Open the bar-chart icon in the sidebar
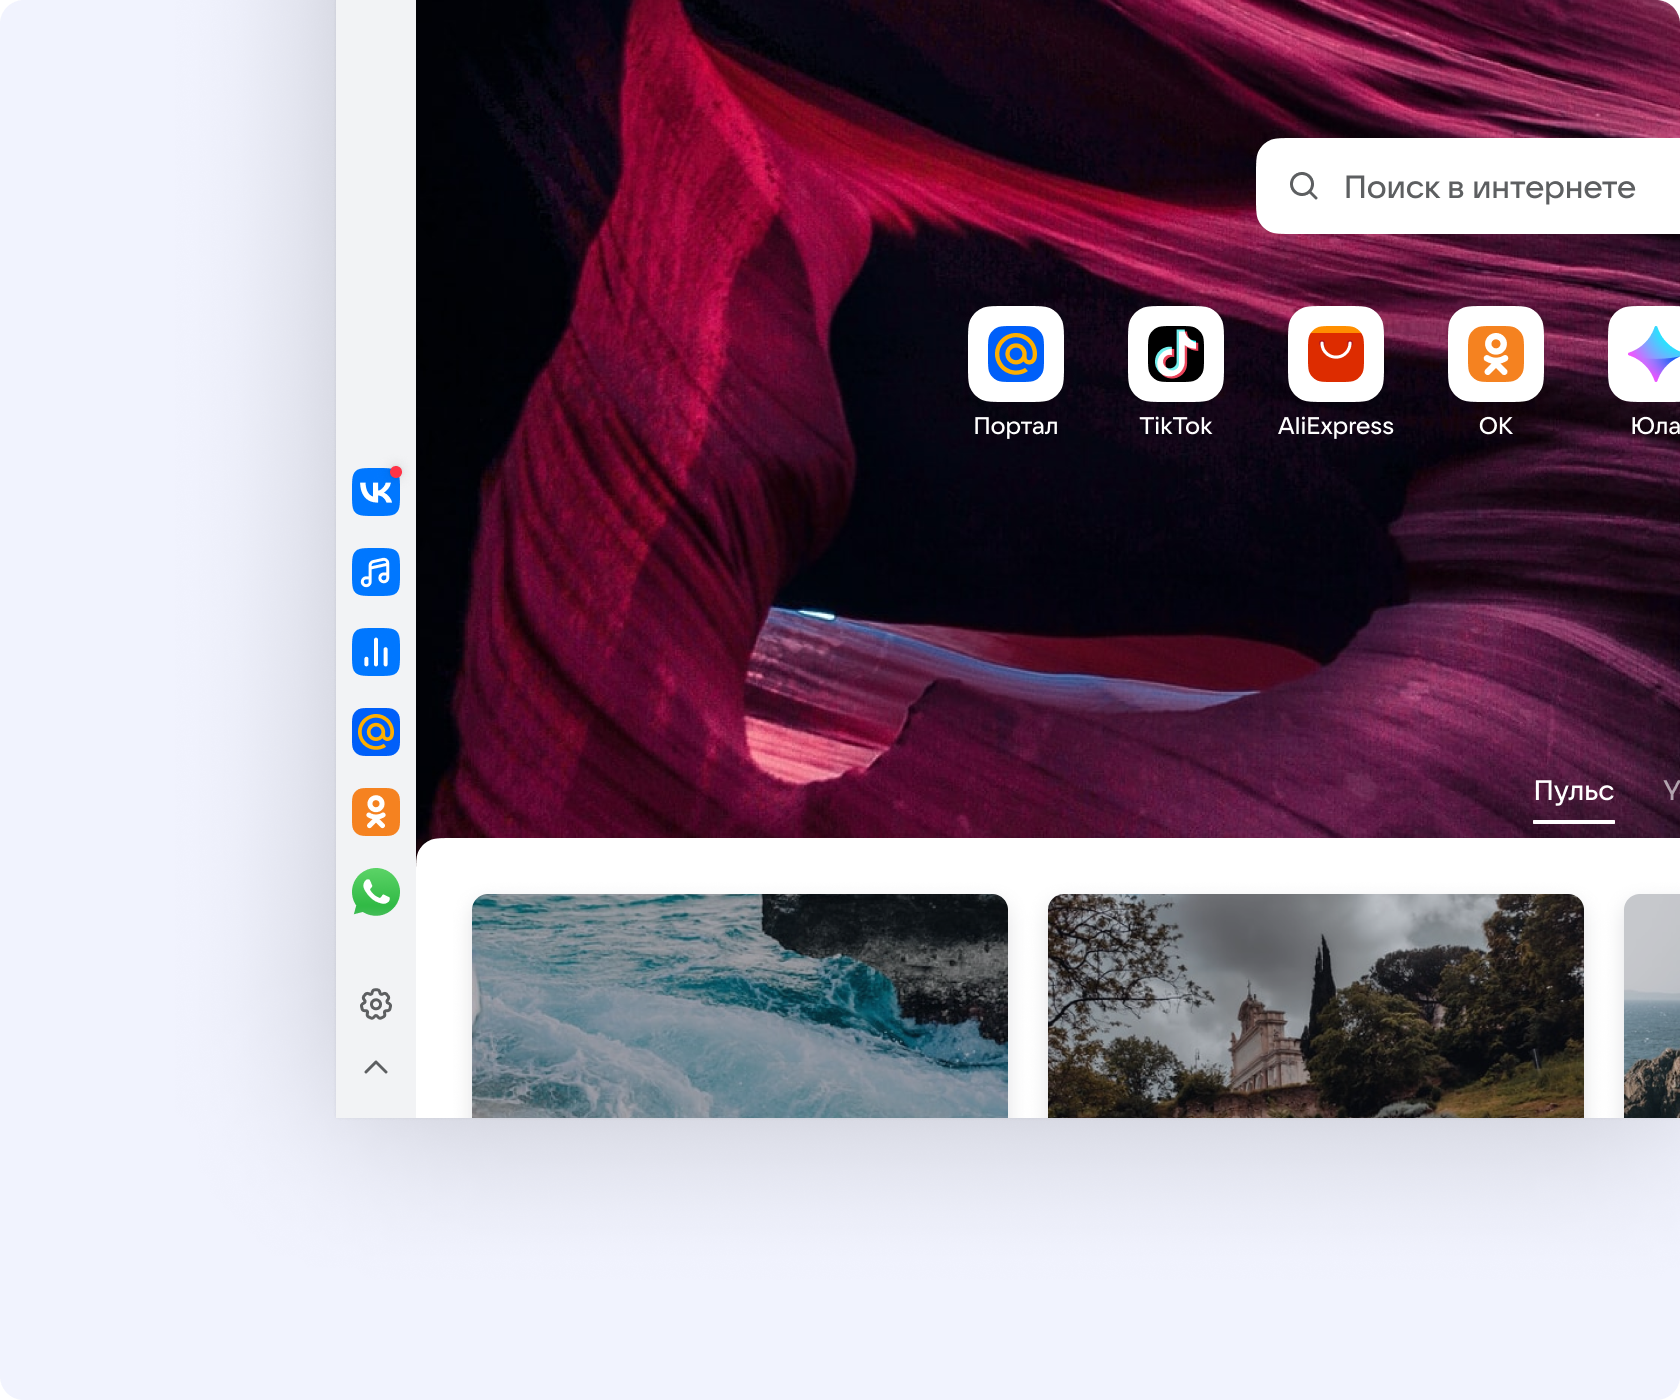This screenshot has height=1400, width=1680. click(376, 652)
